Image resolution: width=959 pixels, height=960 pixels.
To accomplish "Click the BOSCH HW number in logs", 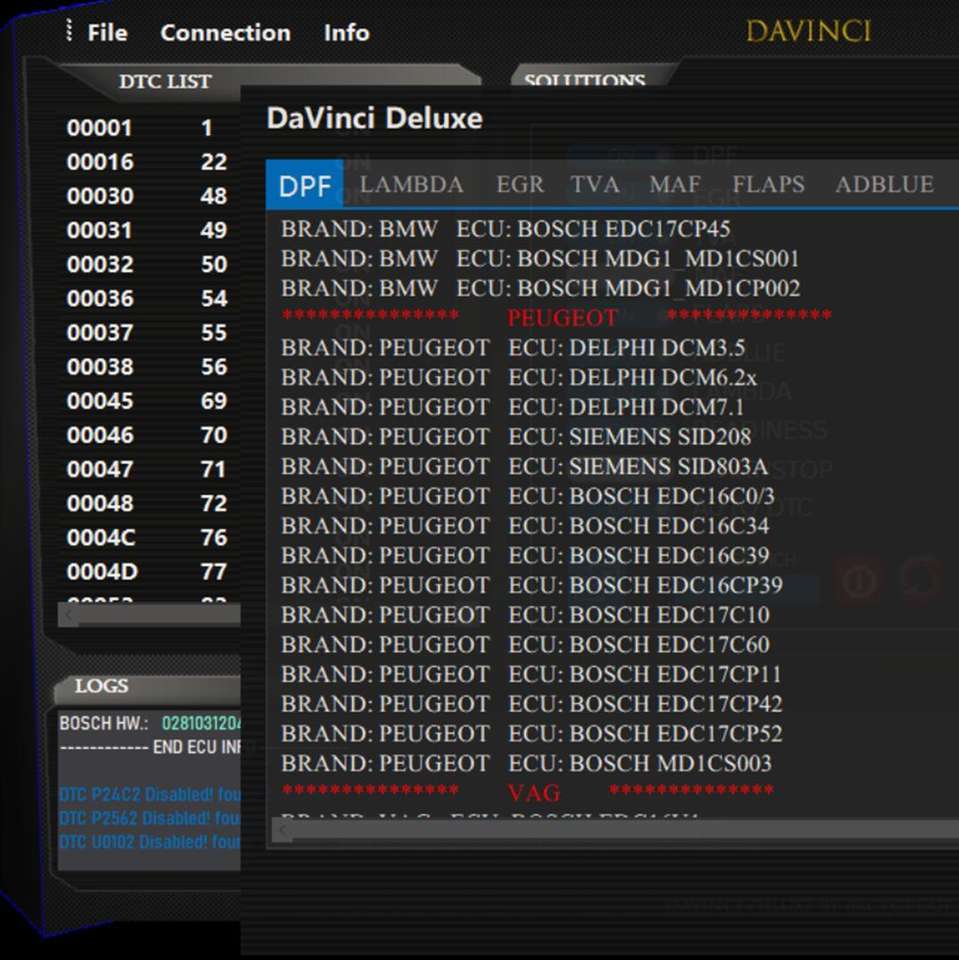I will (201, 723).
